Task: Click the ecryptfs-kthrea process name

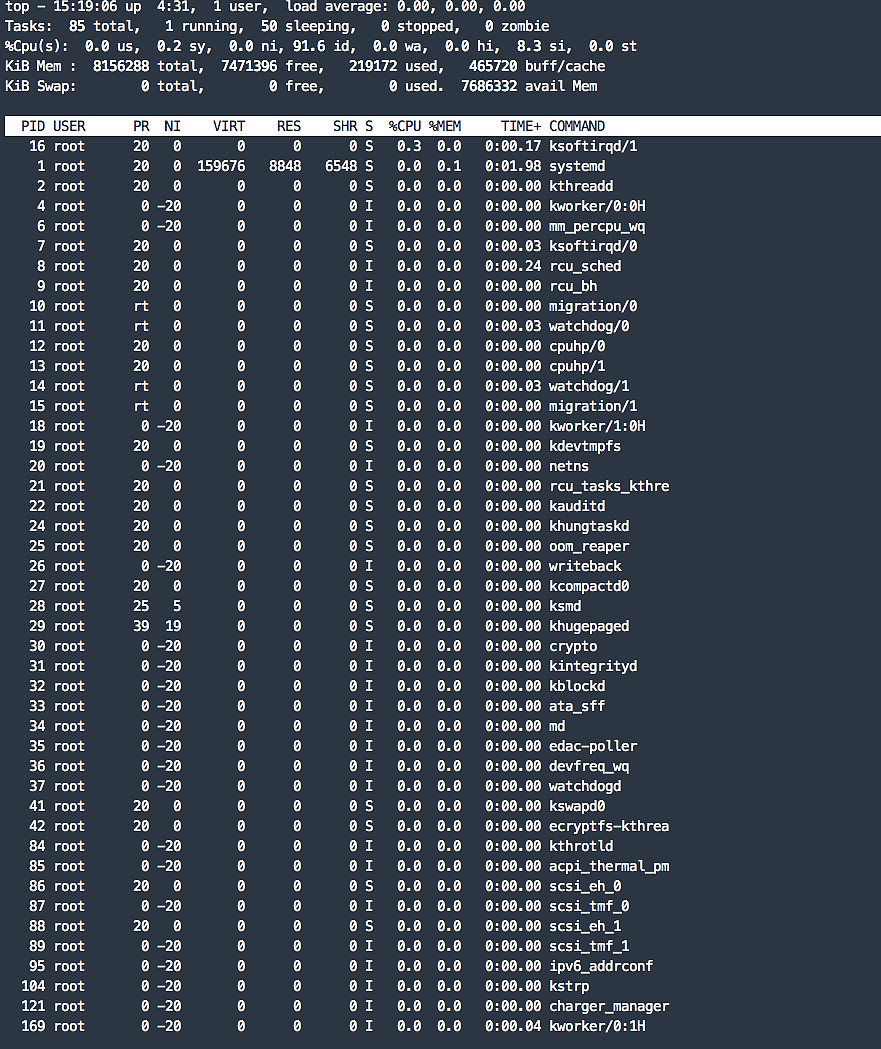Action: click(609, 826)
